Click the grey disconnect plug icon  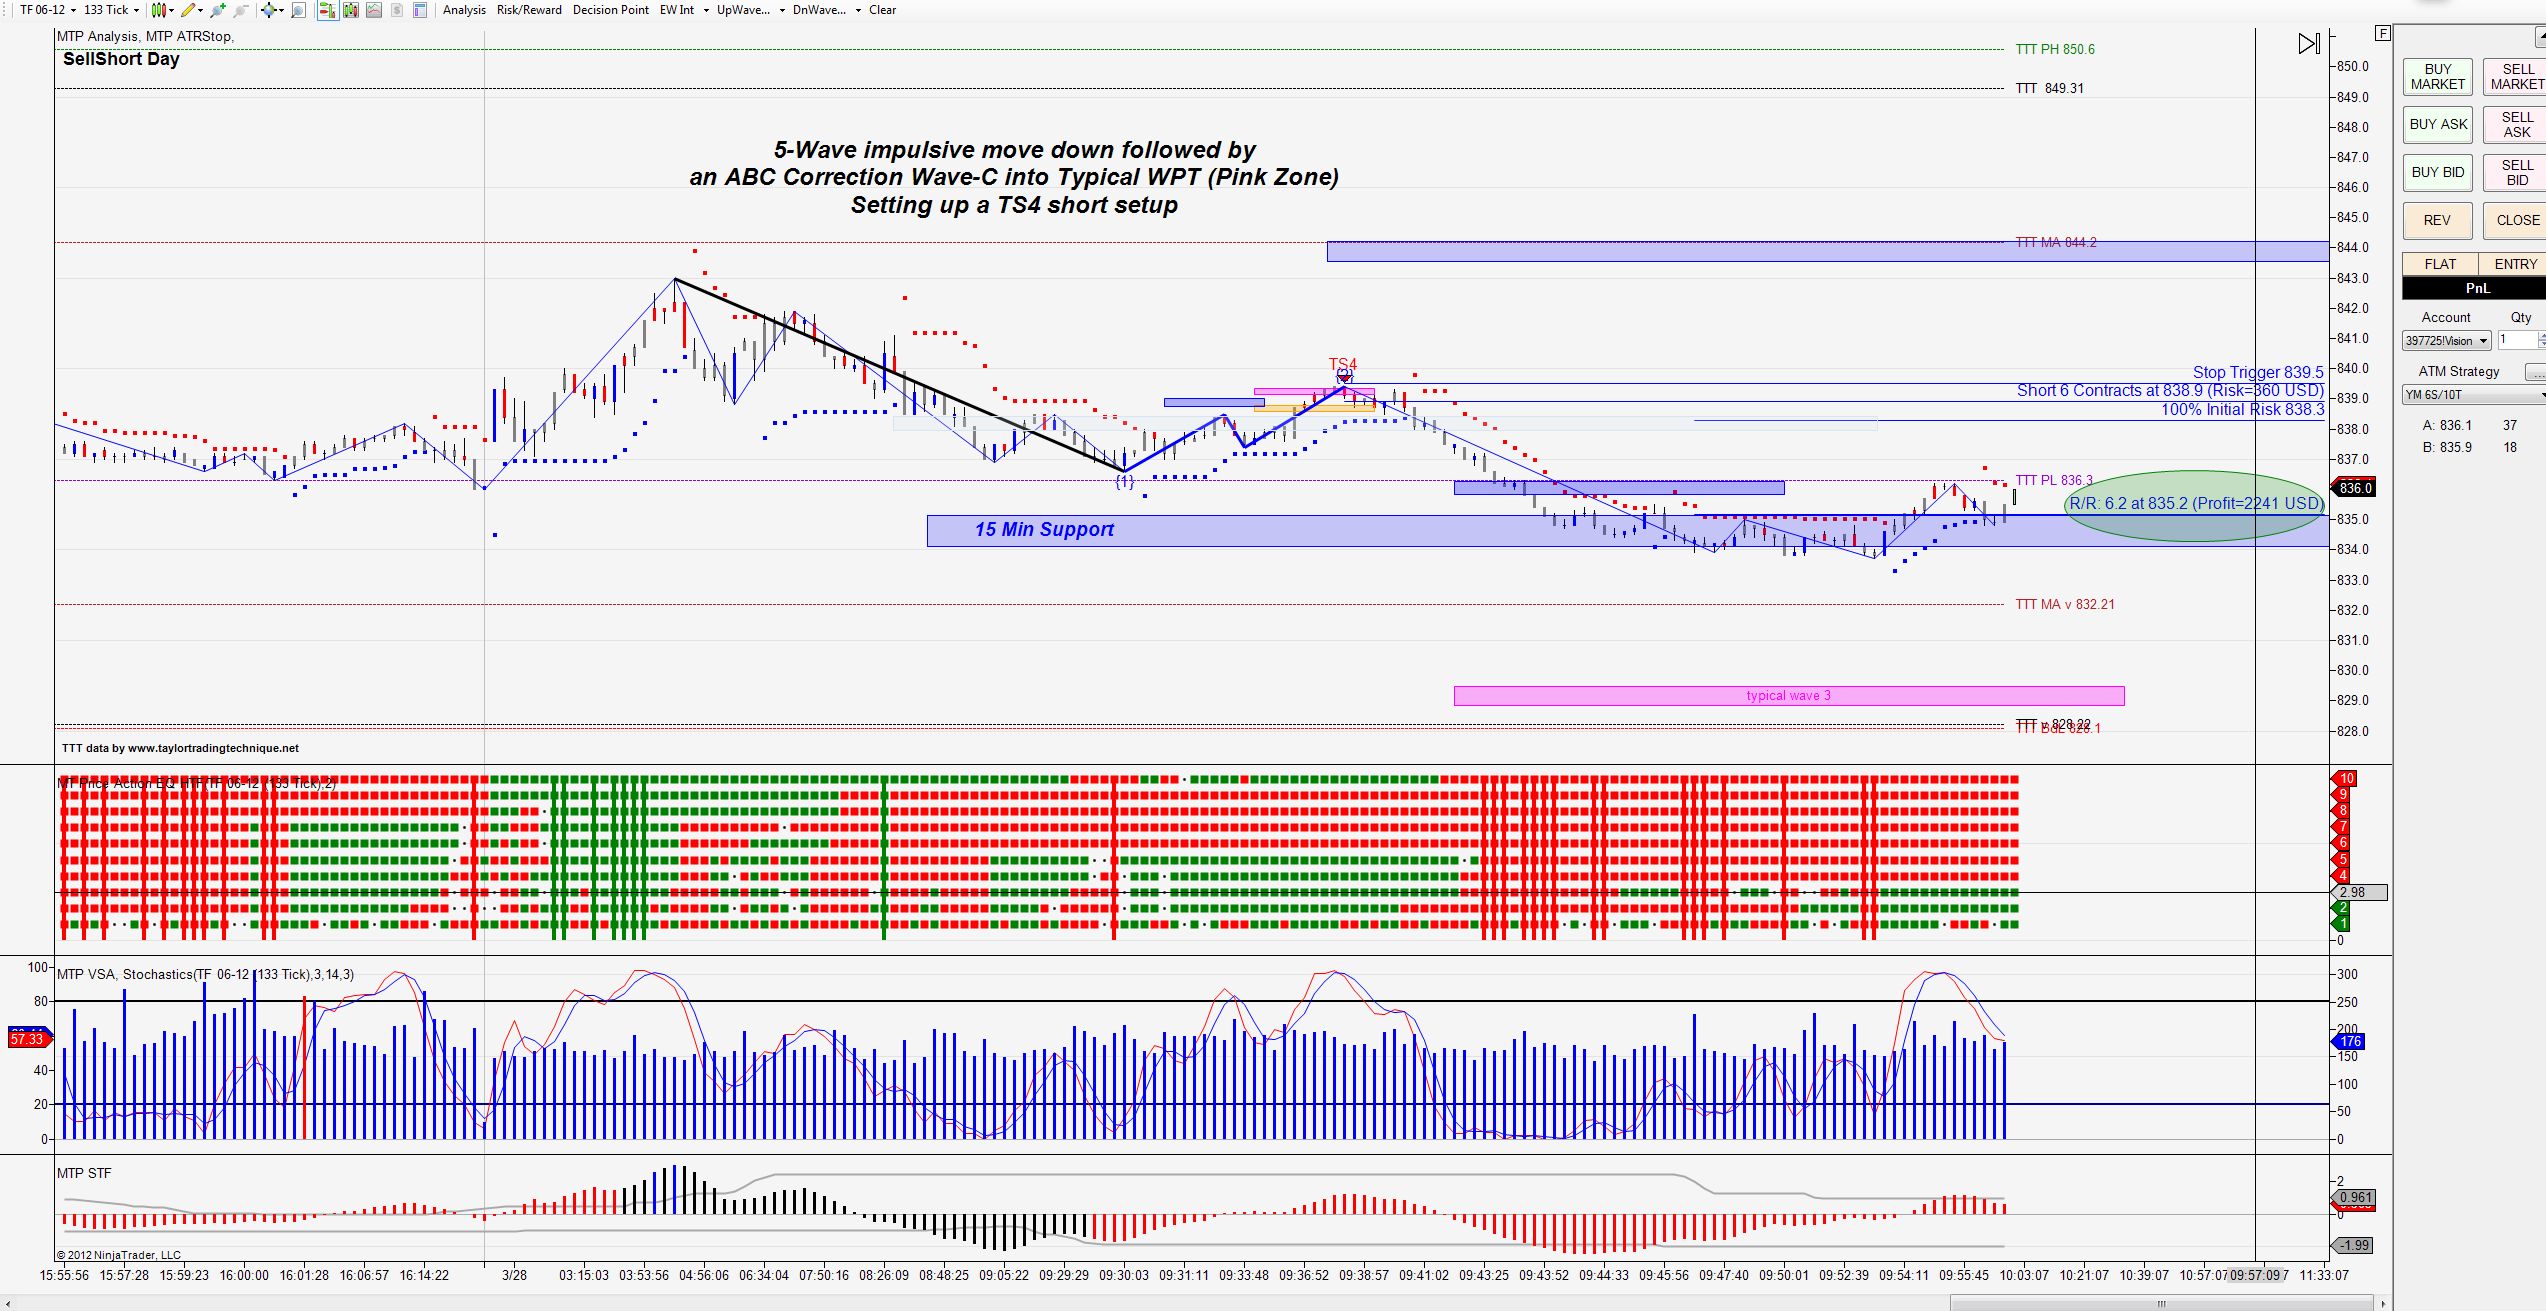point(241,10)
